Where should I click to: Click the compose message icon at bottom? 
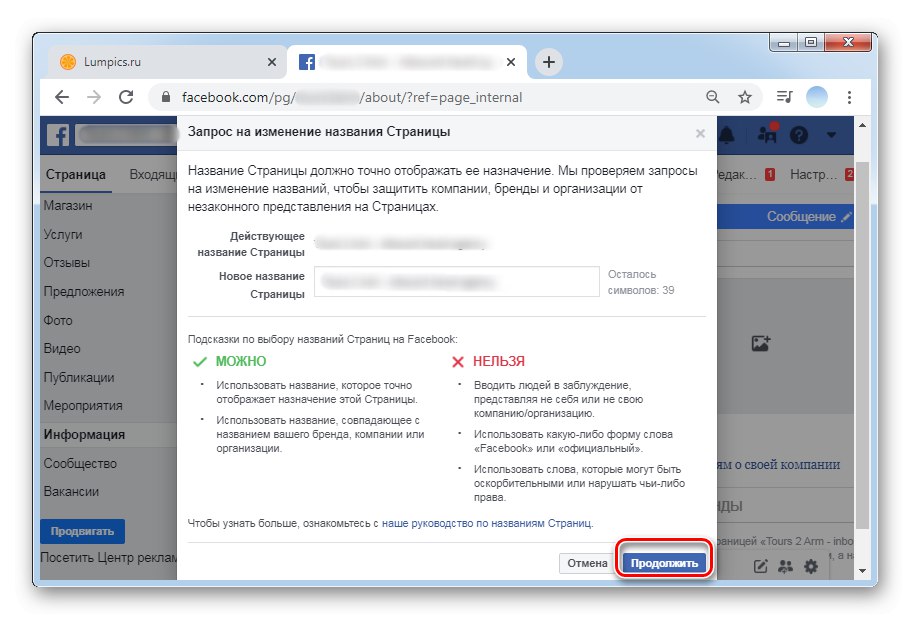point(761,566)
